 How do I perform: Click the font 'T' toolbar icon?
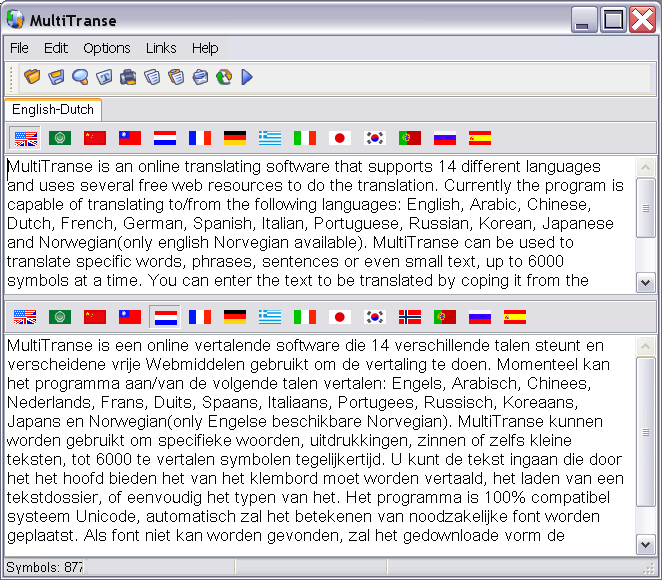pyautogui.click(x=104, y=77)
